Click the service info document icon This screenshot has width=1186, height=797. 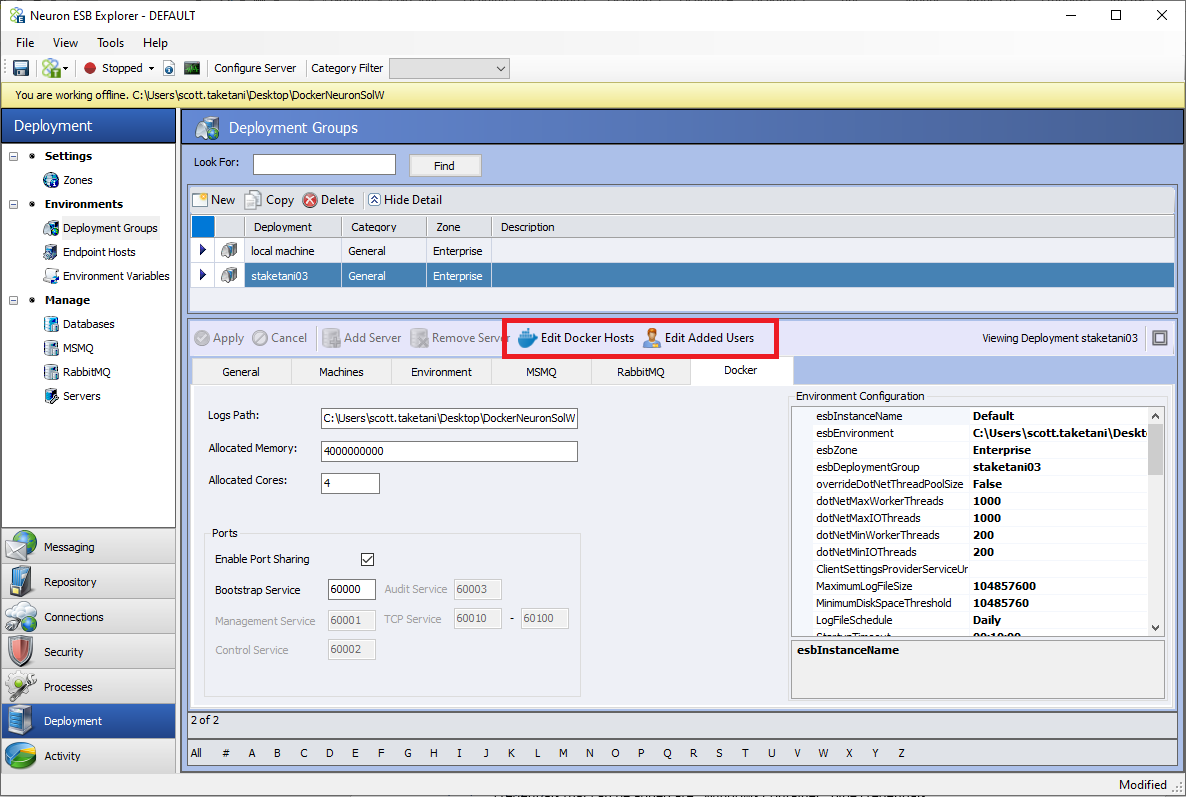point(169,68)
